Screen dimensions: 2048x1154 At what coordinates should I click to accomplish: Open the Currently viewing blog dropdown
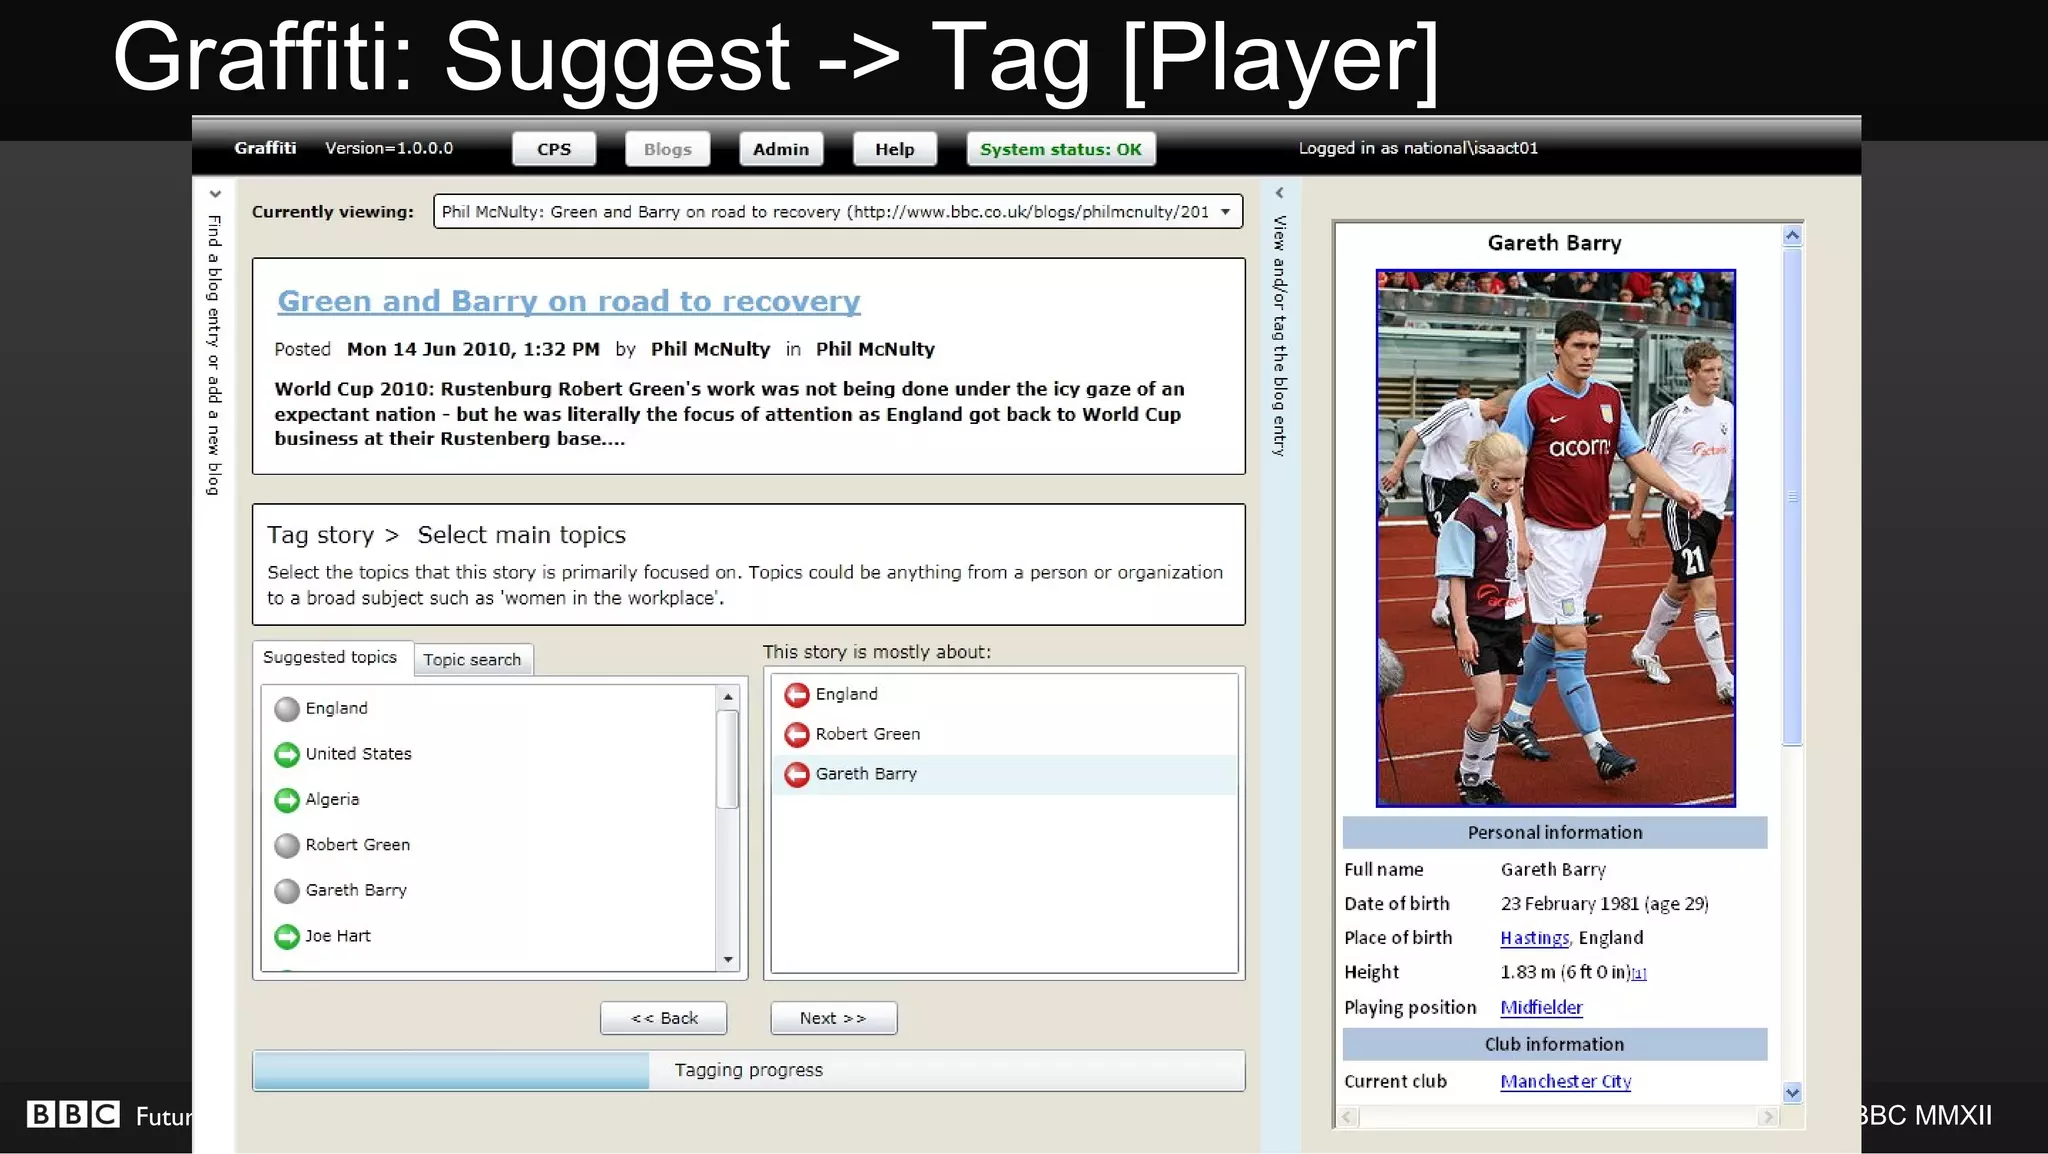coord(1225,212)
